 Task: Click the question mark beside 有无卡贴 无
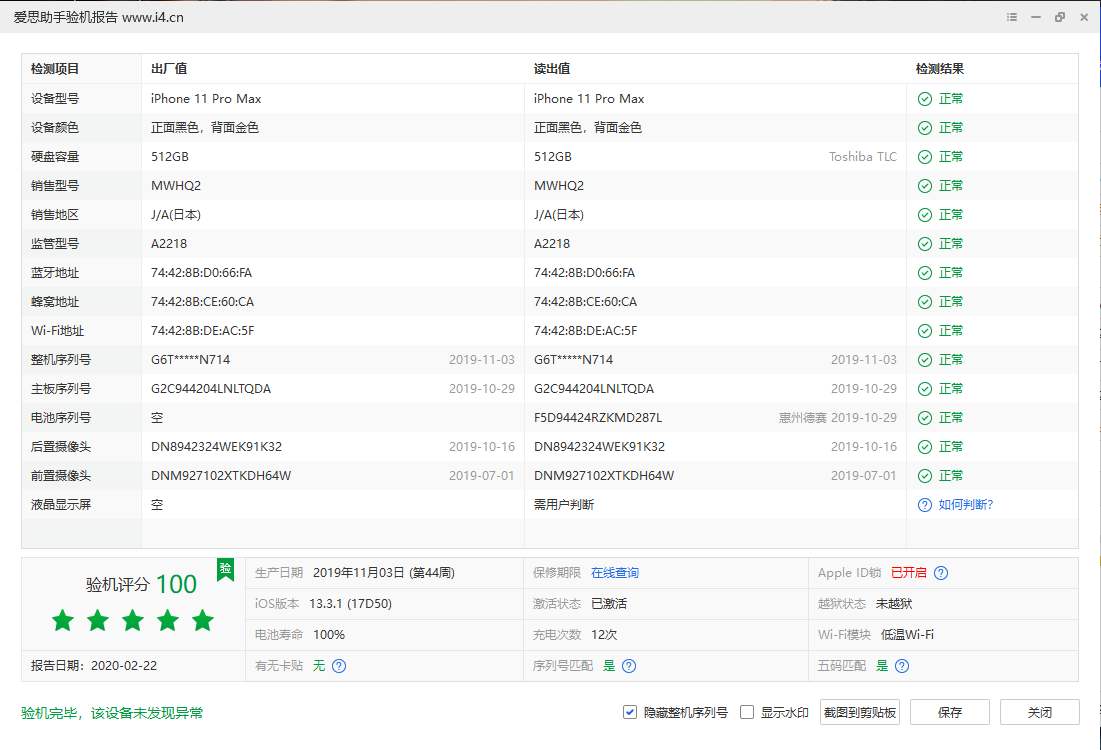337,665
